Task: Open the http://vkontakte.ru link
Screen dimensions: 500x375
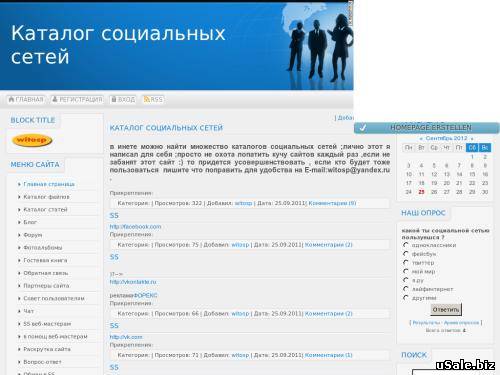Action: 133,282
